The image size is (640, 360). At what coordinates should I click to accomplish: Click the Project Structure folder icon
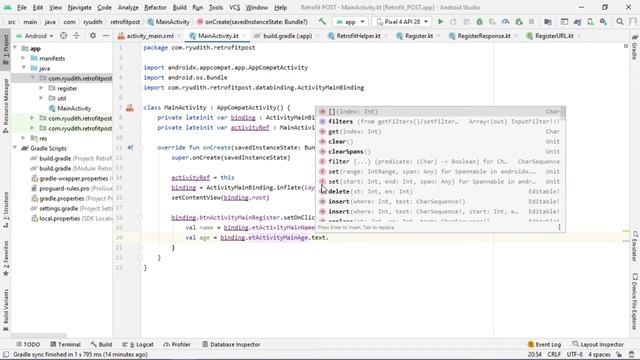[548, 22]
